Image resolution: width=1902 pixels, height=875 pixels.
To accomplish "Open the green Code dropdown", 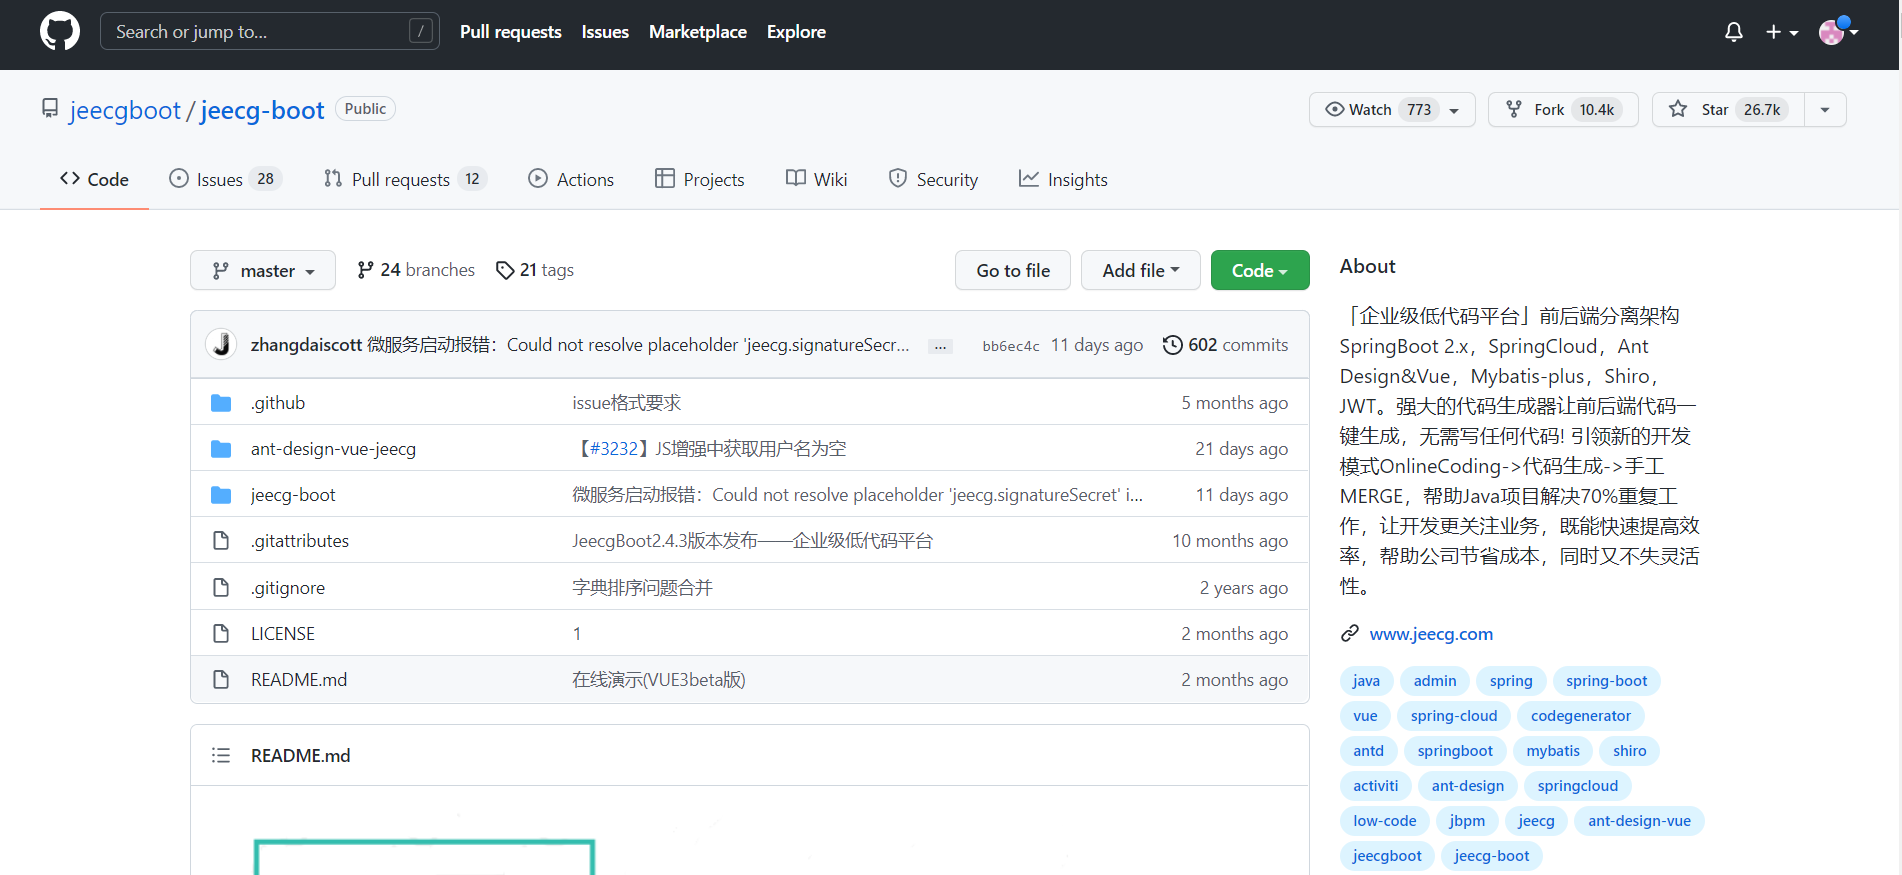I will coord(1260,270).
